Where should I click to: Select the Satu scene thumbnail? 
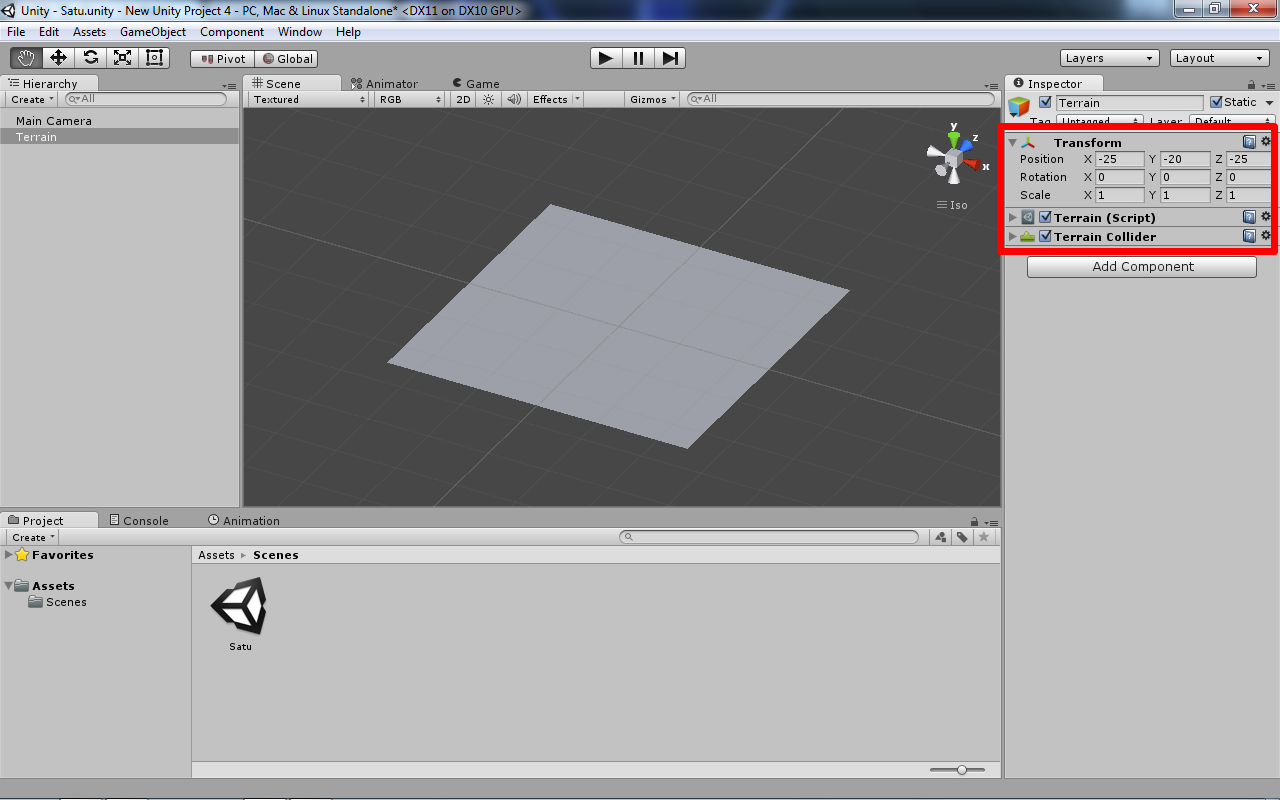[239, 605]
